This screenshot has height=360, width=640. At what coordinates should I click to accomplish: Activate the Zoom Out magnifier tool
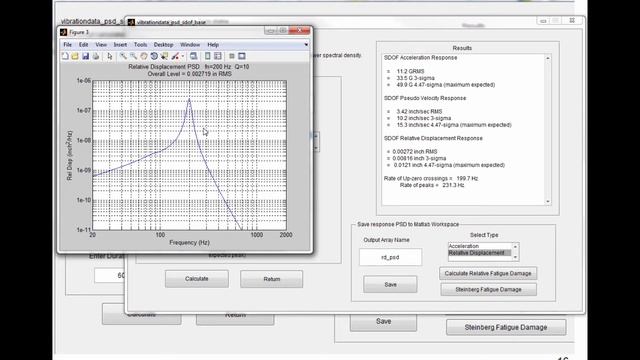133,56
